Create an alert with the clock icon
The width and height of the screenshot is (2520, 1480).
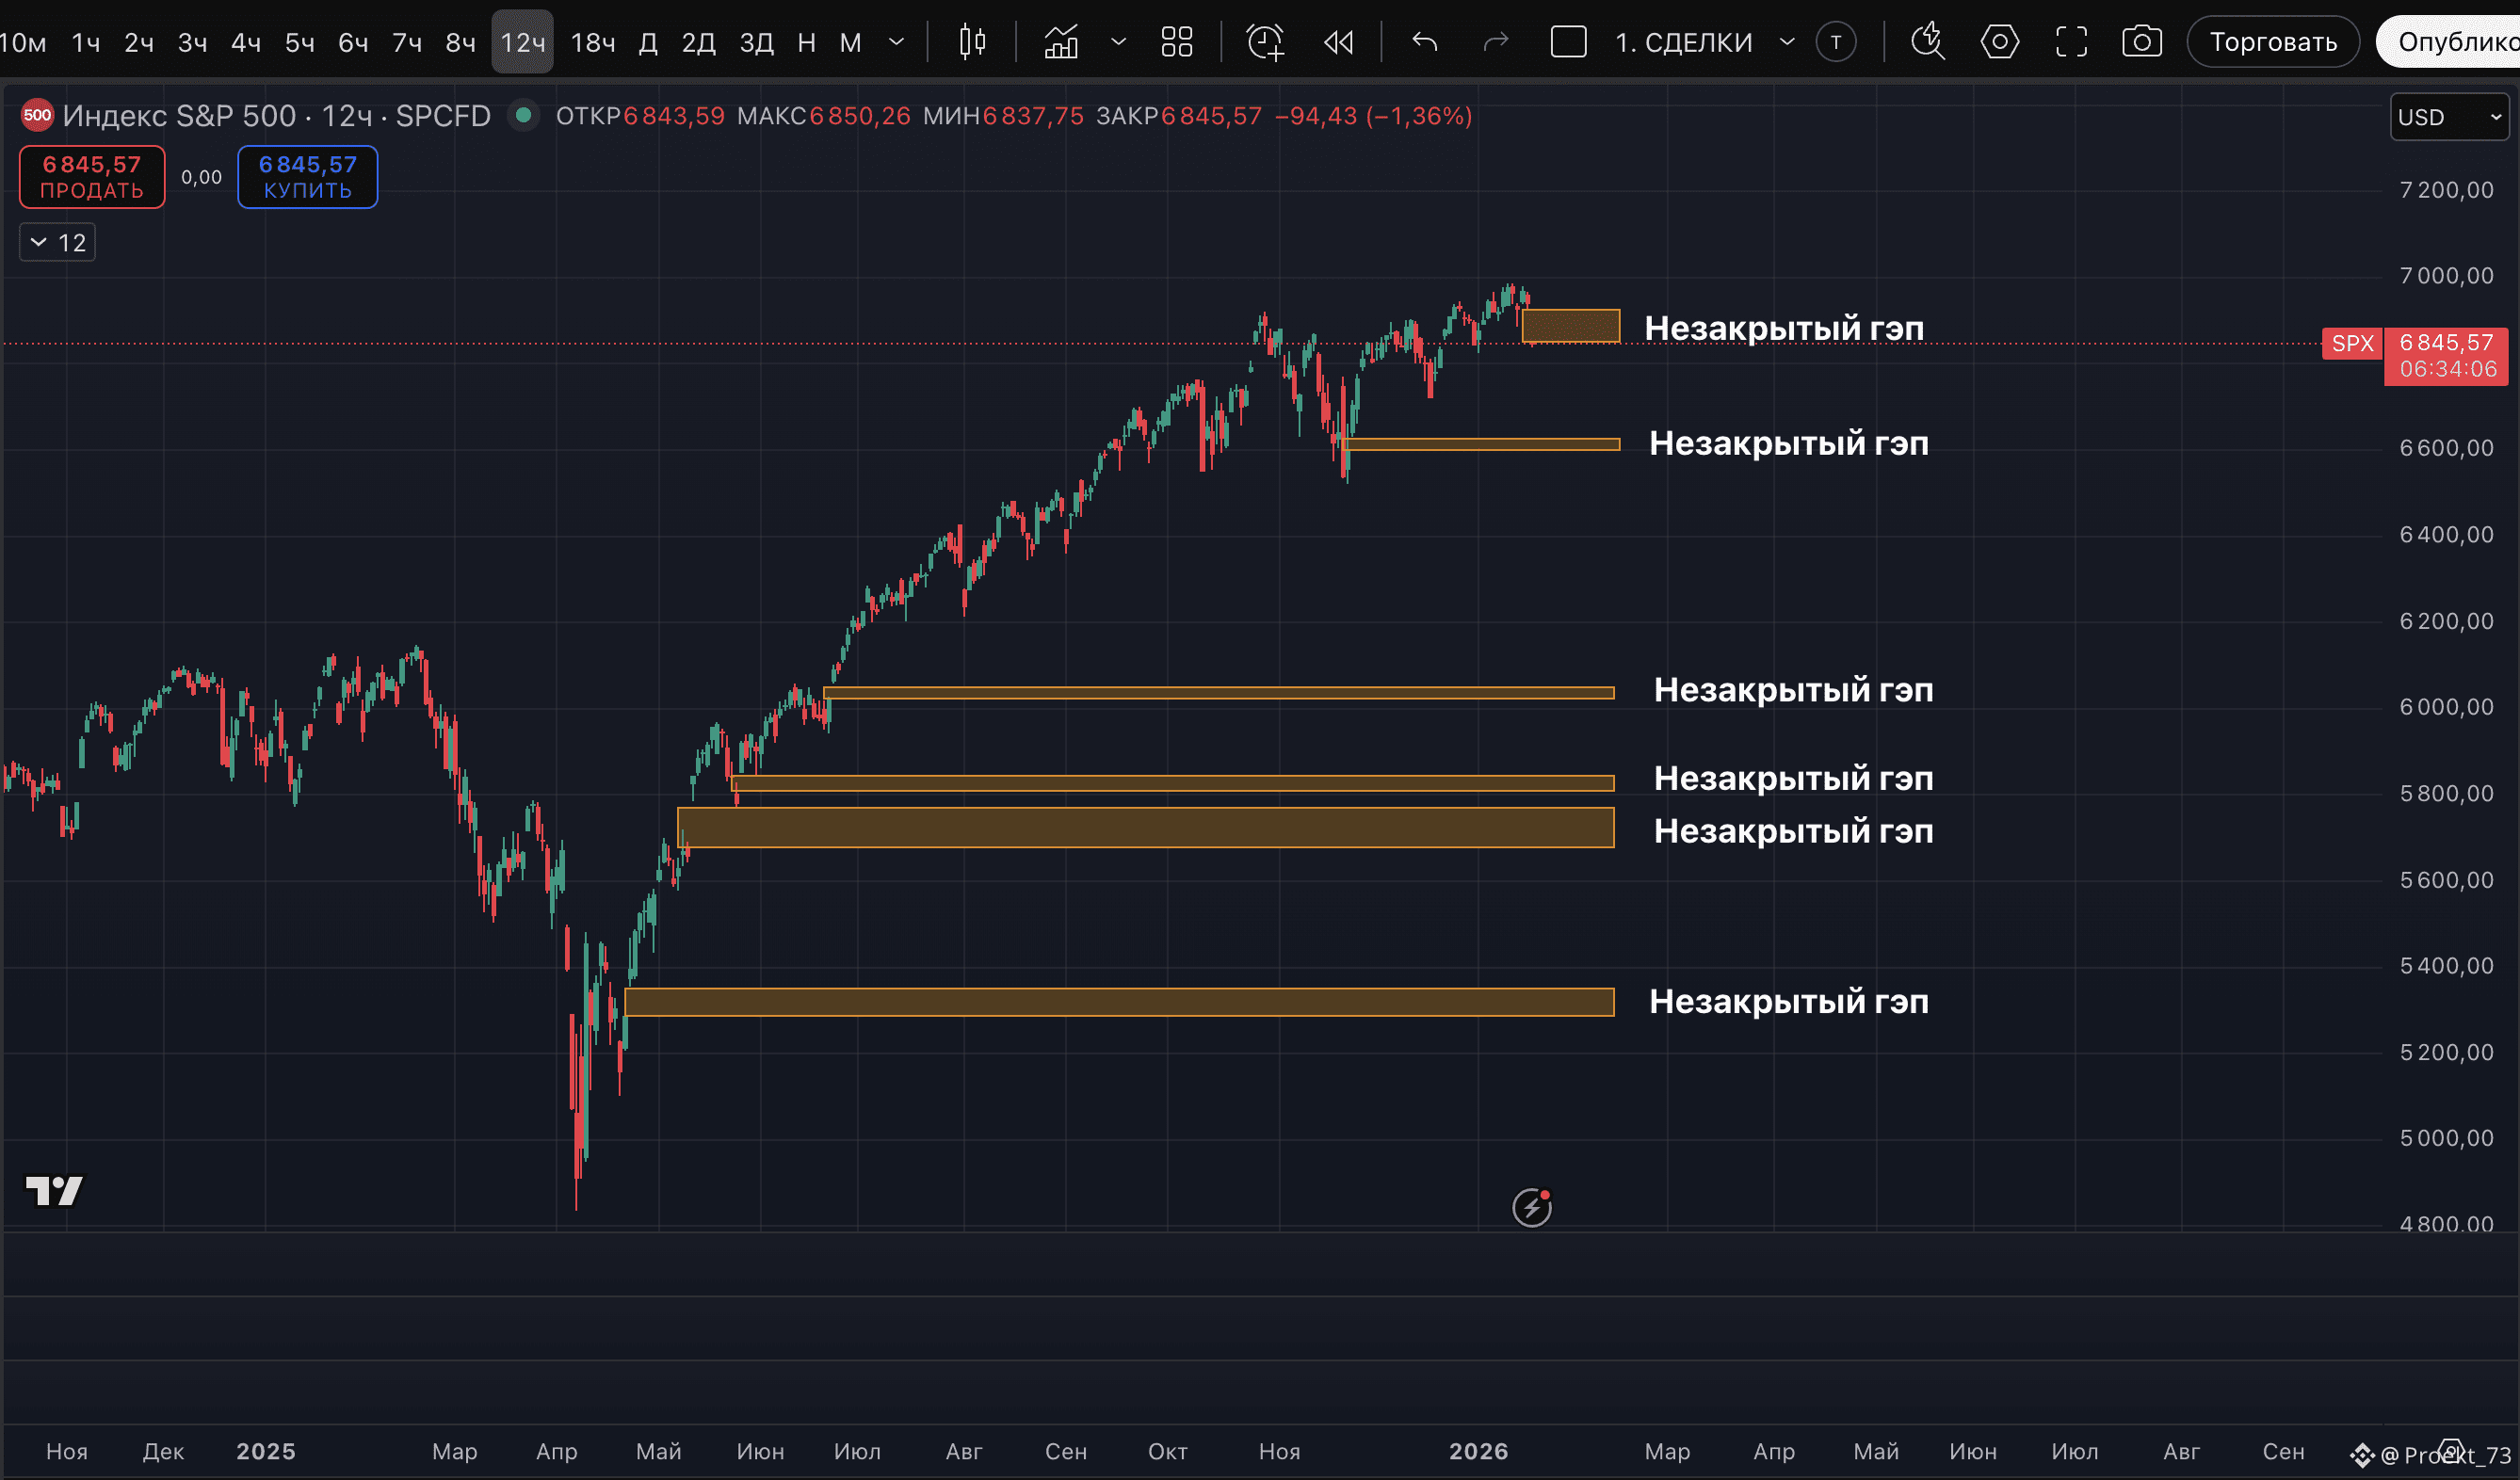(x=1265, y=42)
